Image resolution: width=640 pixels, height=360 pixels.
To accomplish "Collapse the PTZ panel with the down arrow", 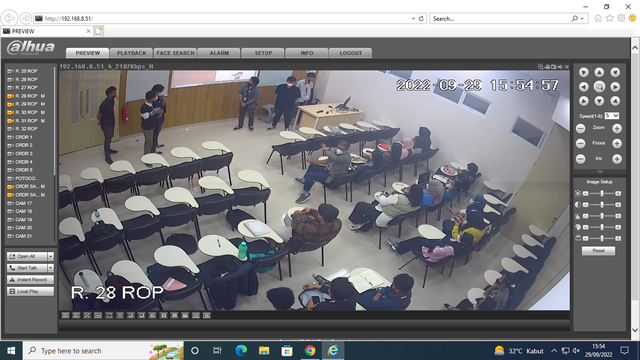I will 599,172.
